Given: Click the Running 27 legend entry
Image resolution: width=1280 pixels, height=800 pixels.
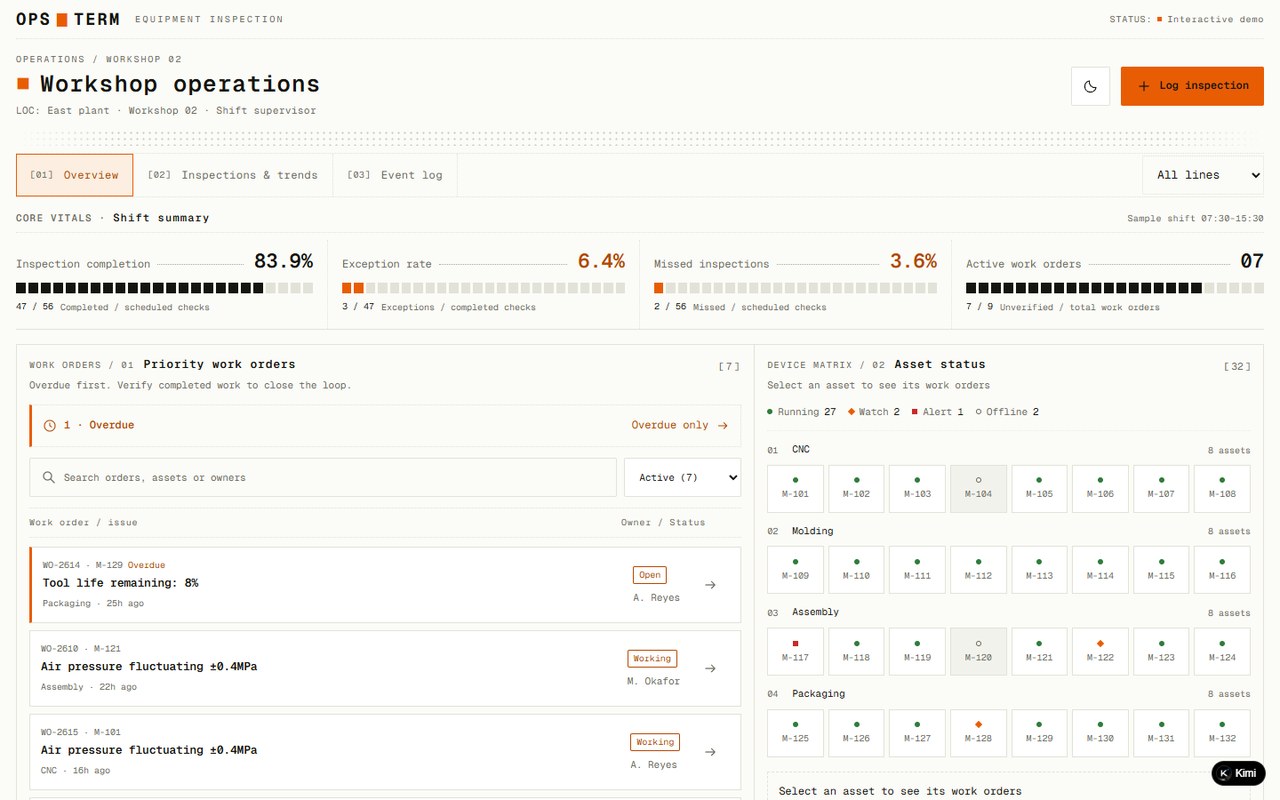Looking at the screenshot, I should coord(801,412).
